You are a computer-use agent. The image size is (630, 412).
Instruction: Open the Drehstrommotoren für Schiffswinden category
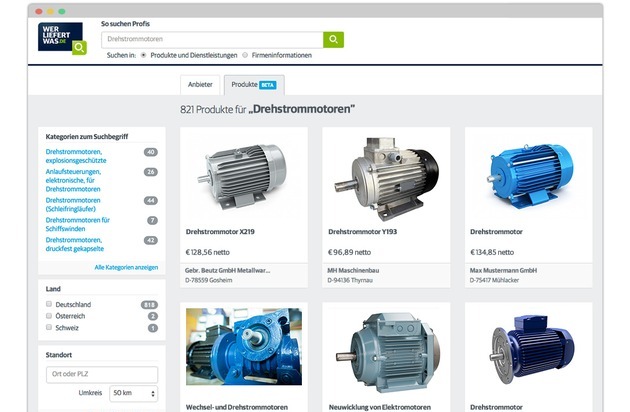coord(78,224)
